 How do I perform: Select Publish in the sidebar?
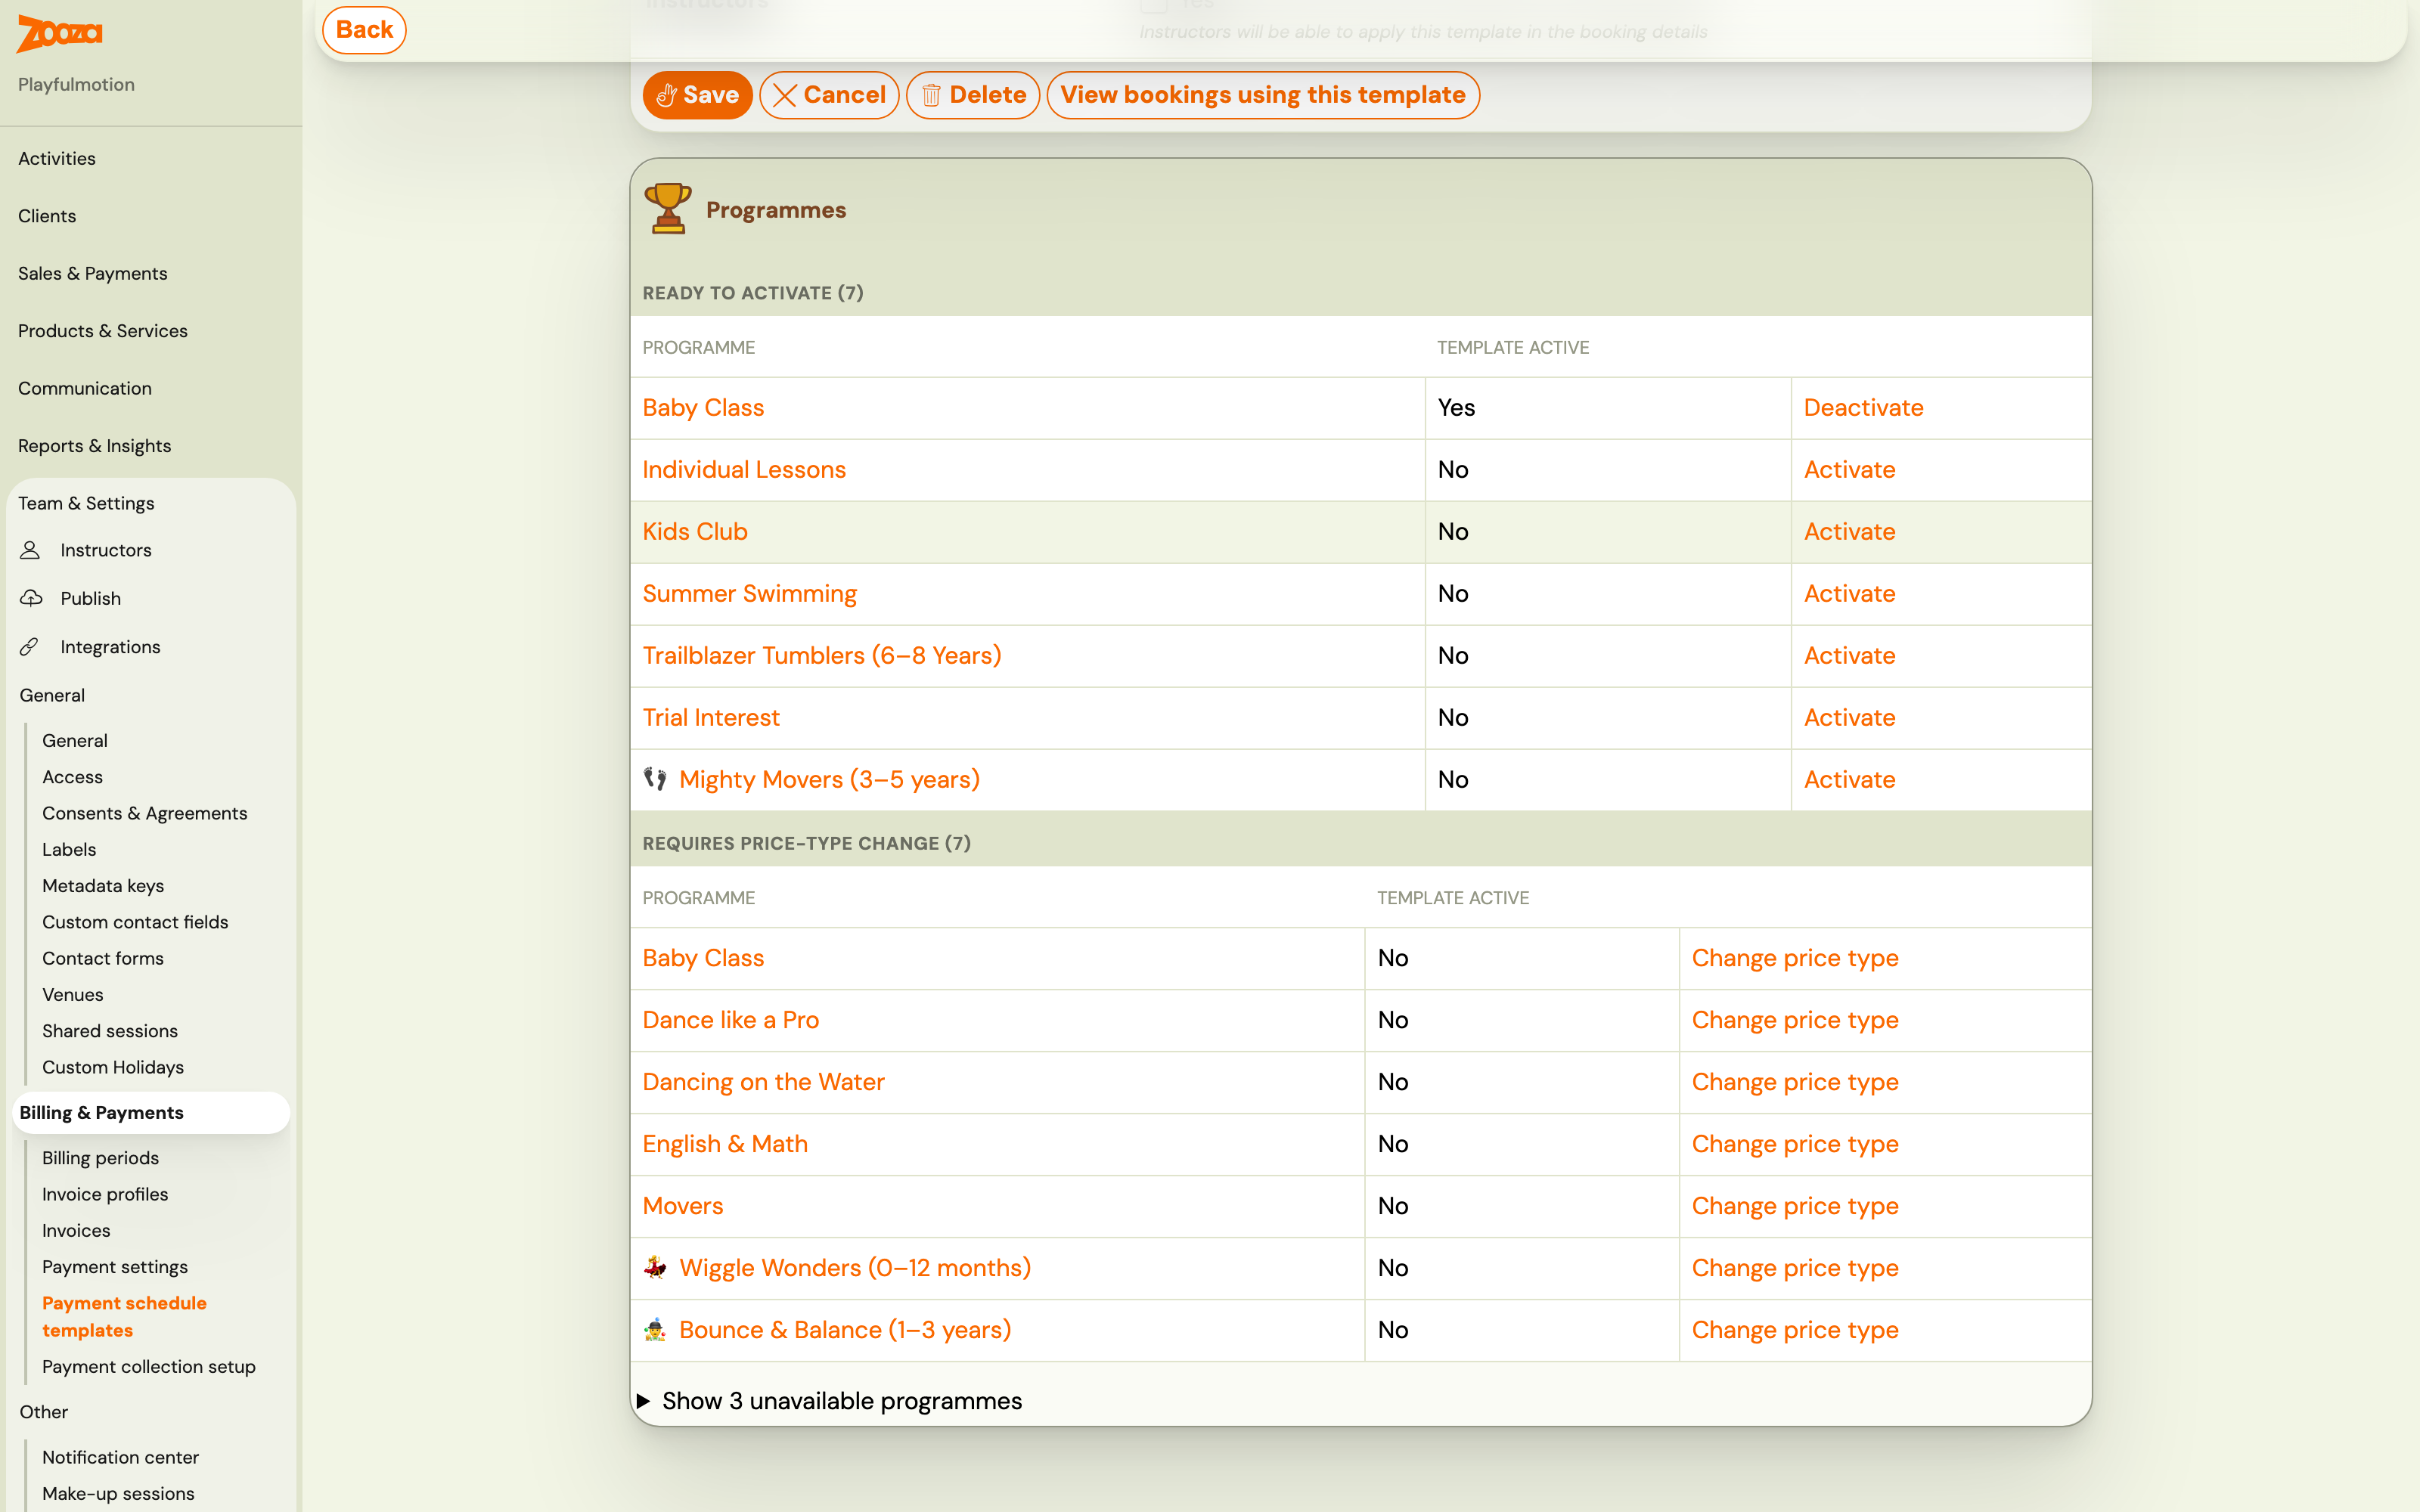(91, 598)
